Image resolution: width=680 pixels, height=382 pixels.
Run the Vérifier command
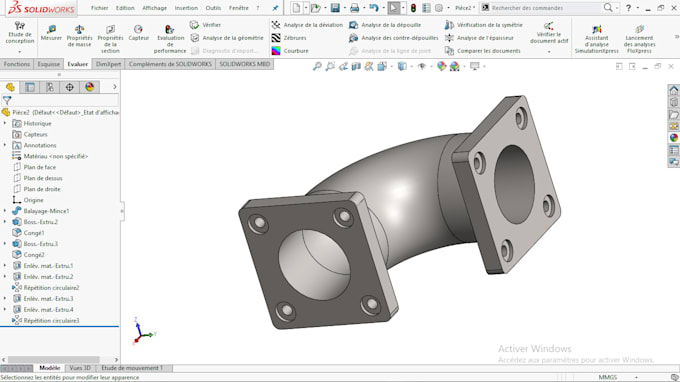[205, 25]
